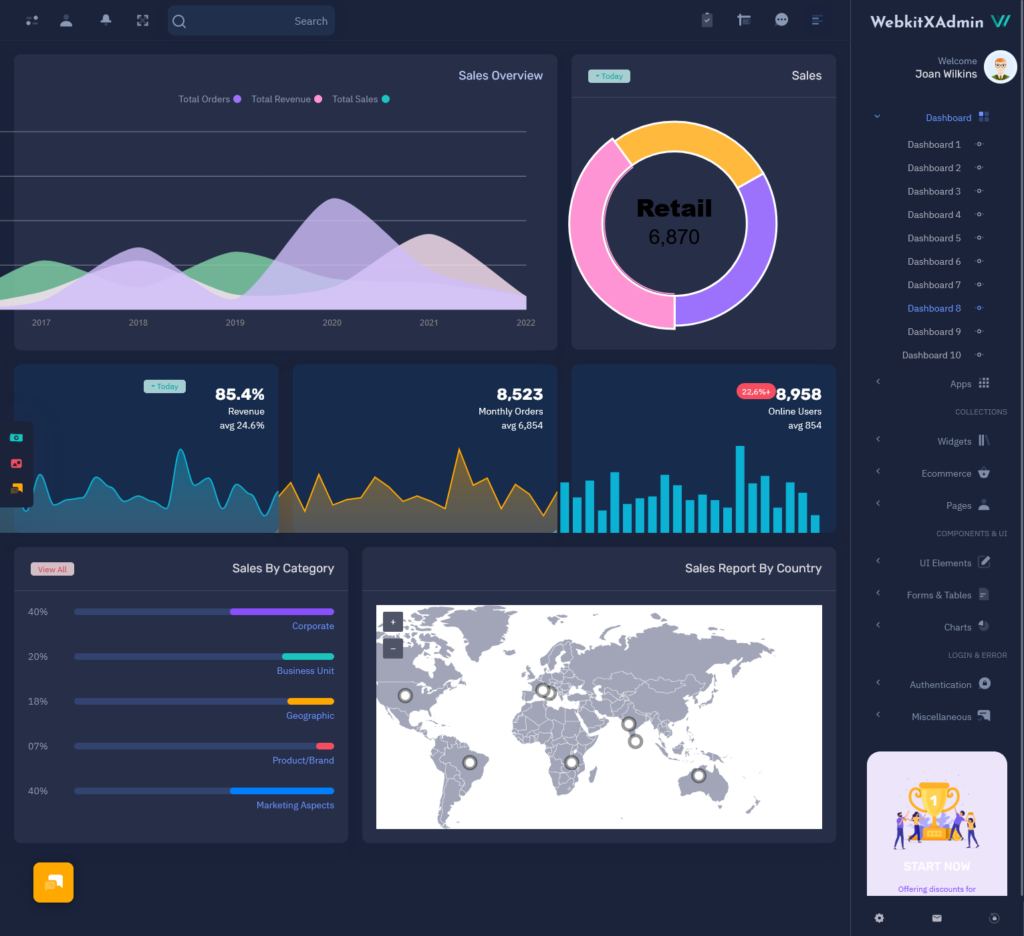Expand the Charts section in the sidebar

click(x=955, y=626)
